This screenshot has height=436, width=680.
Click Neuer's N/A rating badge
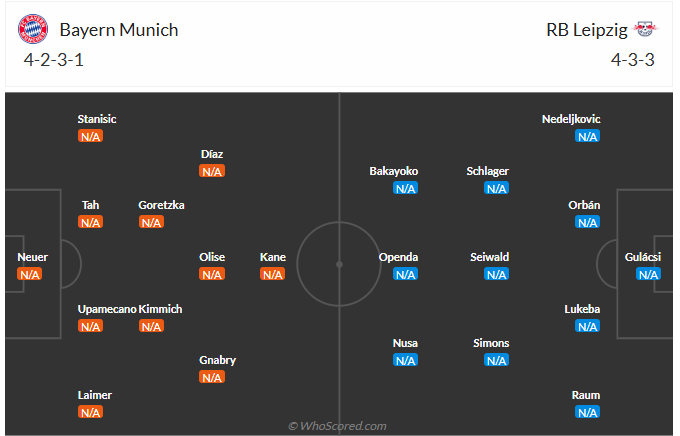[30, 274]
